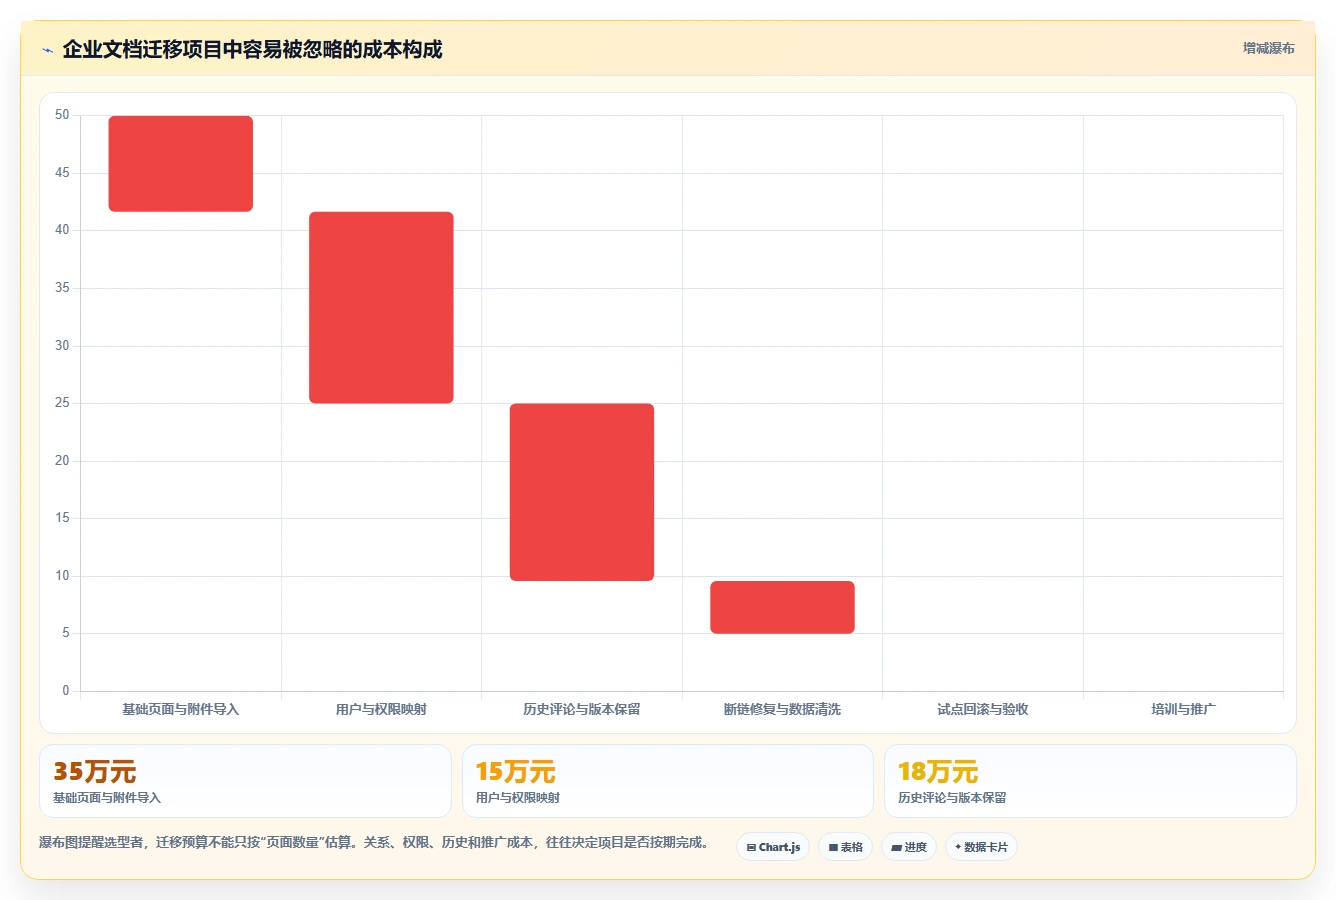1336x900 pixels.
Task: Click the y-axis value 25
Action: pos(63,403)
